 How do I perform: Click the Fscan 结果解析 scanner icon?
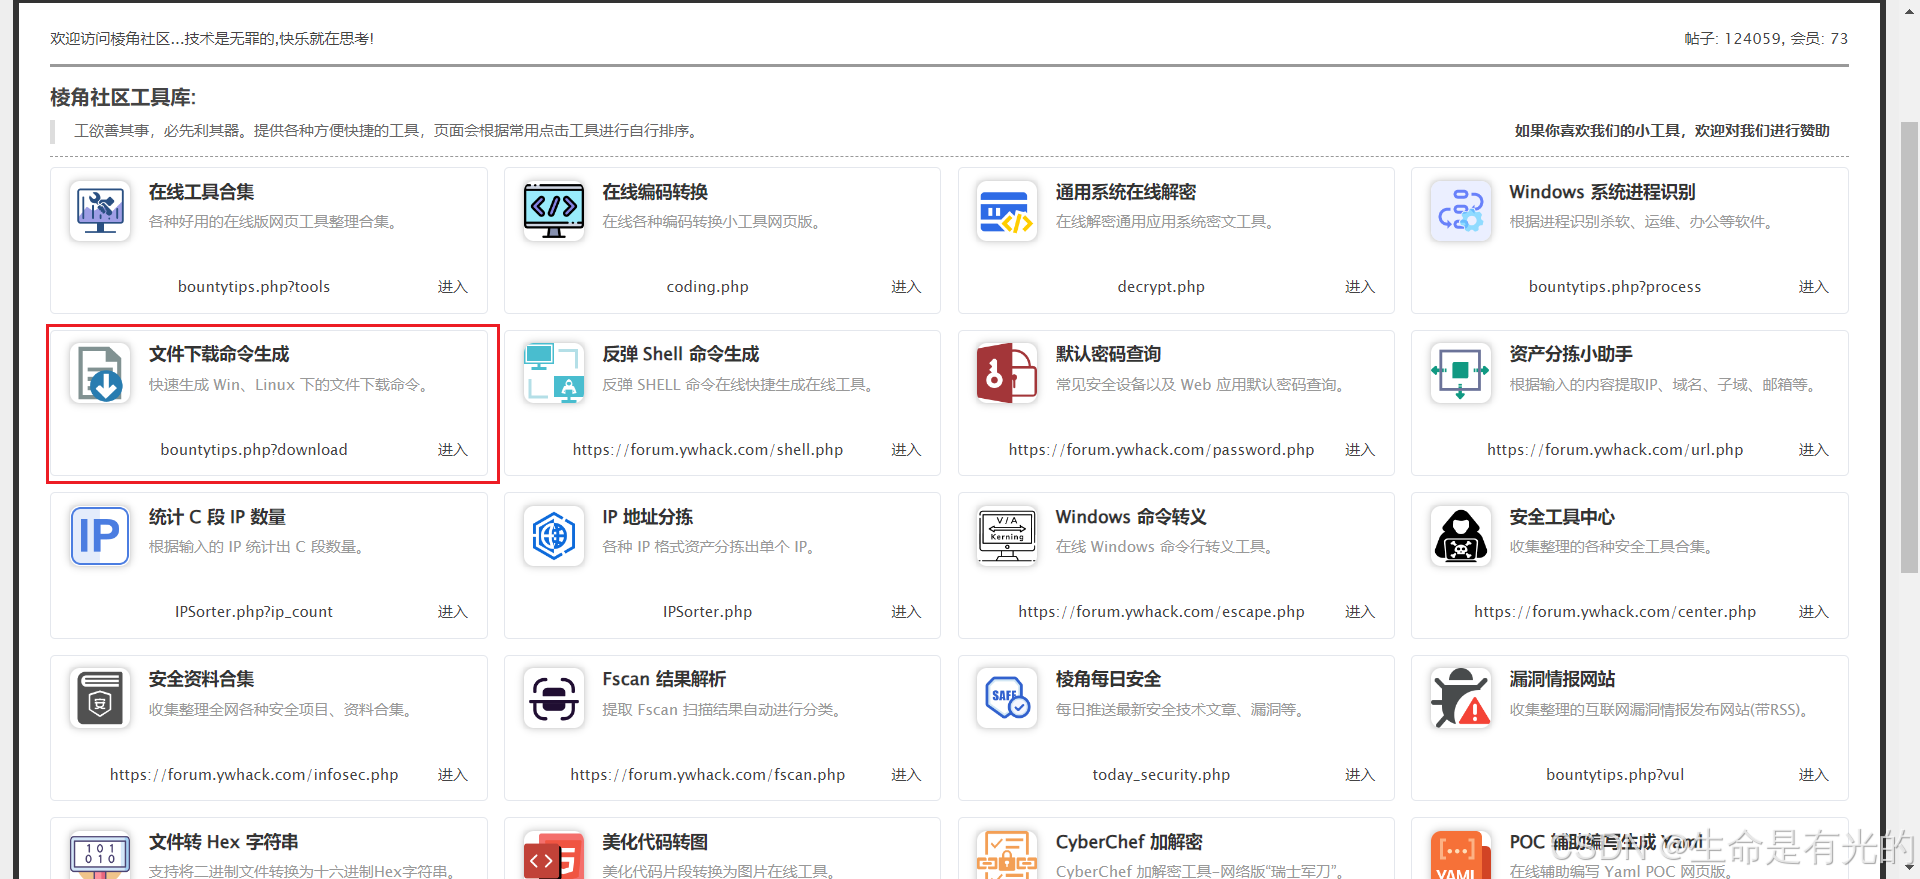pos(553,698)
